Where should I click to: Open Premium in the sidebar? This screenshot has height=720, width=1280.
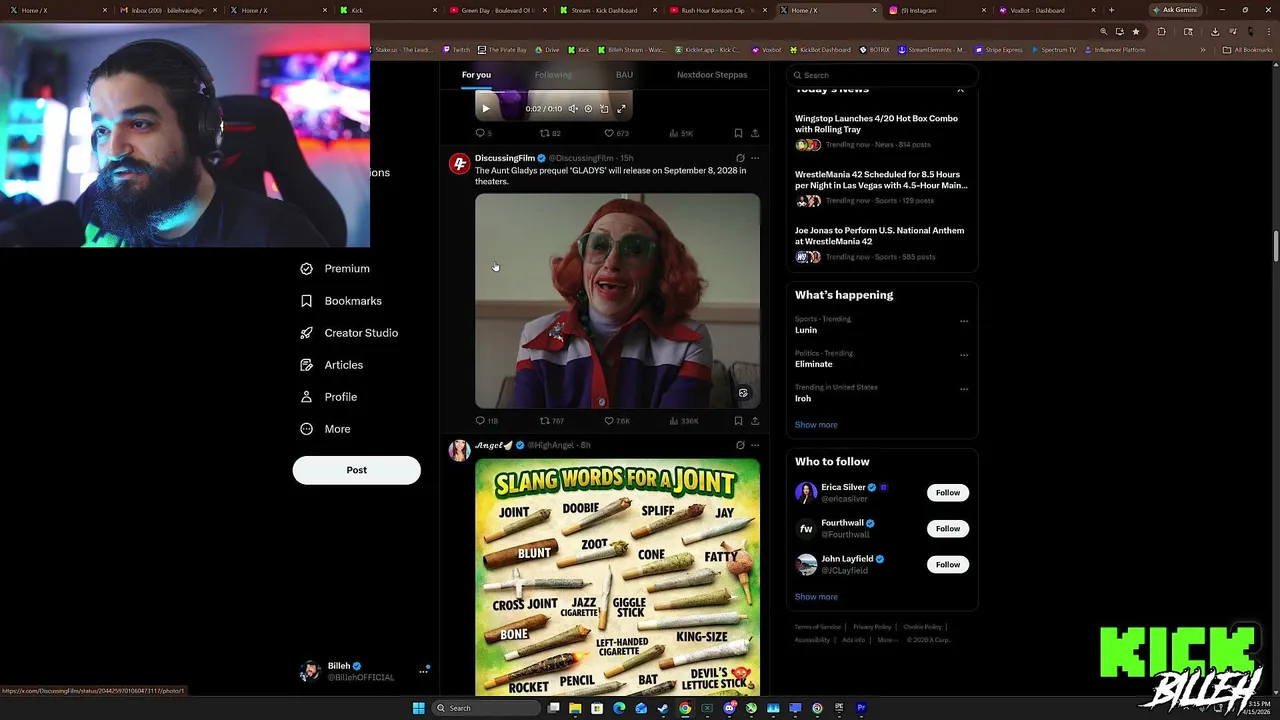click(335, 268)
